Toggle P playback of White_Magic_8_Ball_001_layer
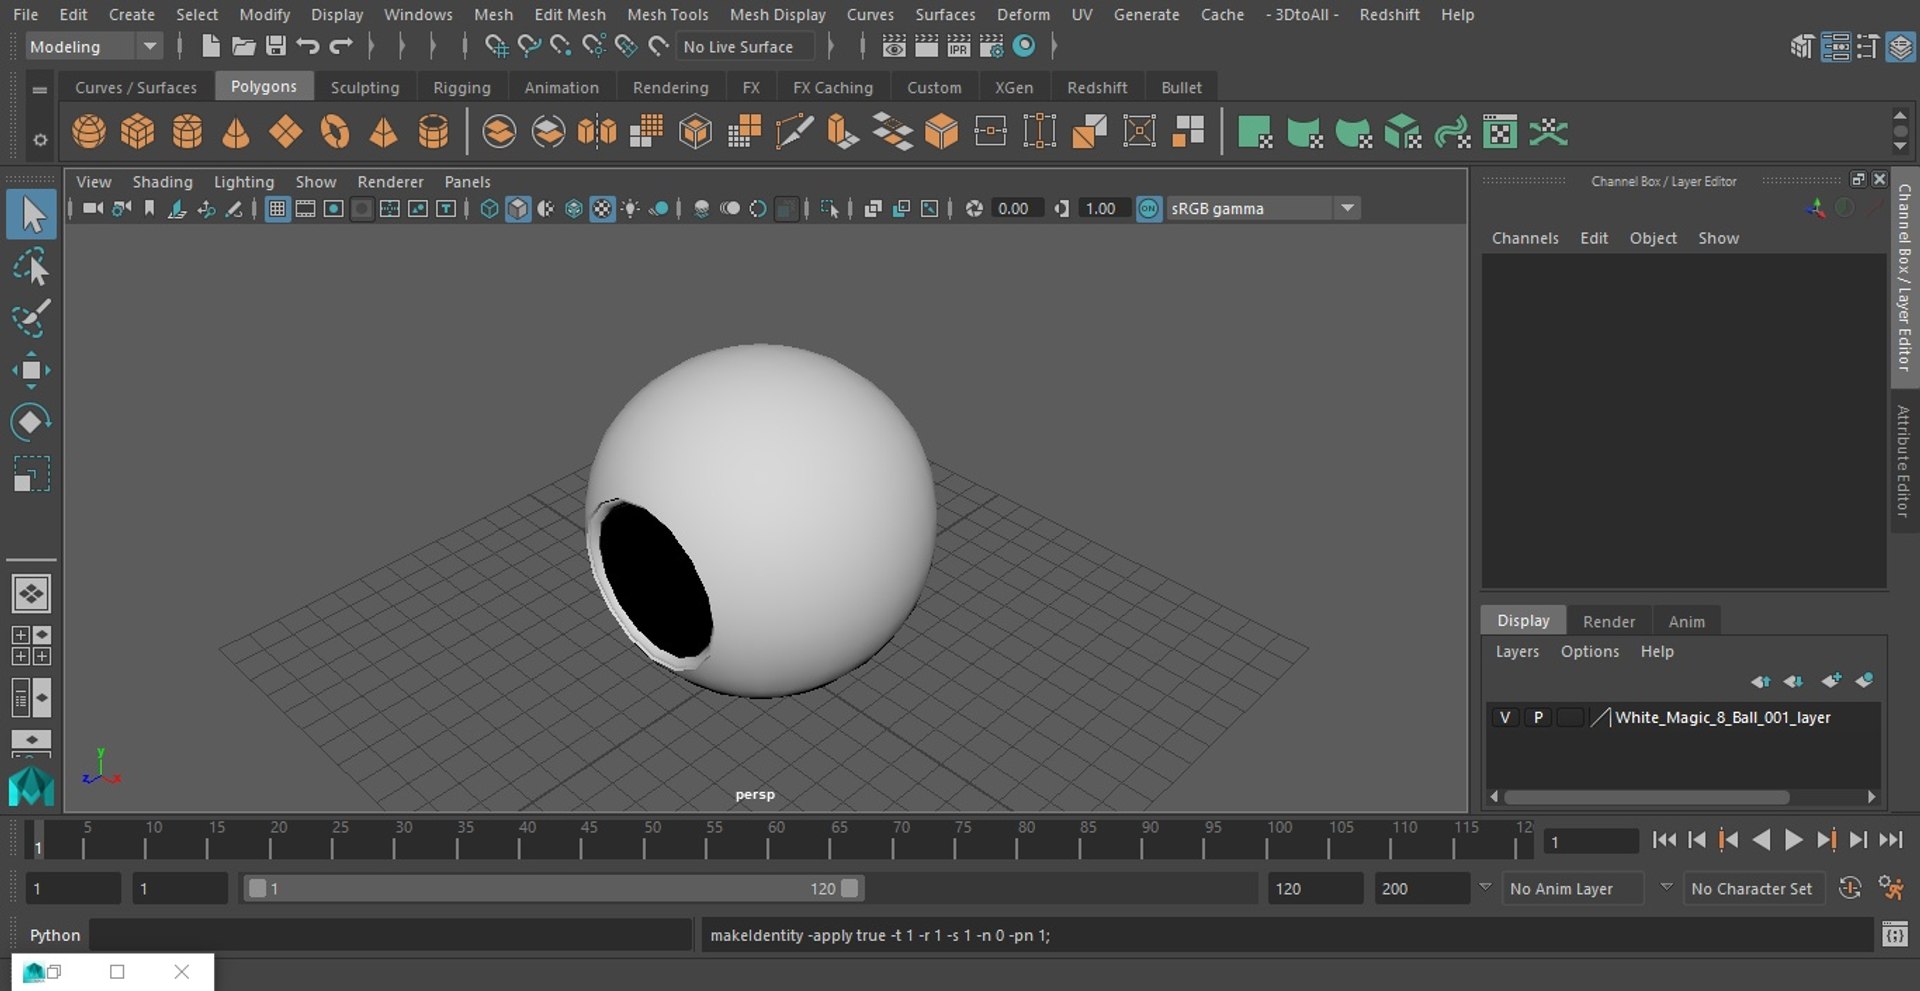This screenshot has height=991, width=1920. point(1538,717)
